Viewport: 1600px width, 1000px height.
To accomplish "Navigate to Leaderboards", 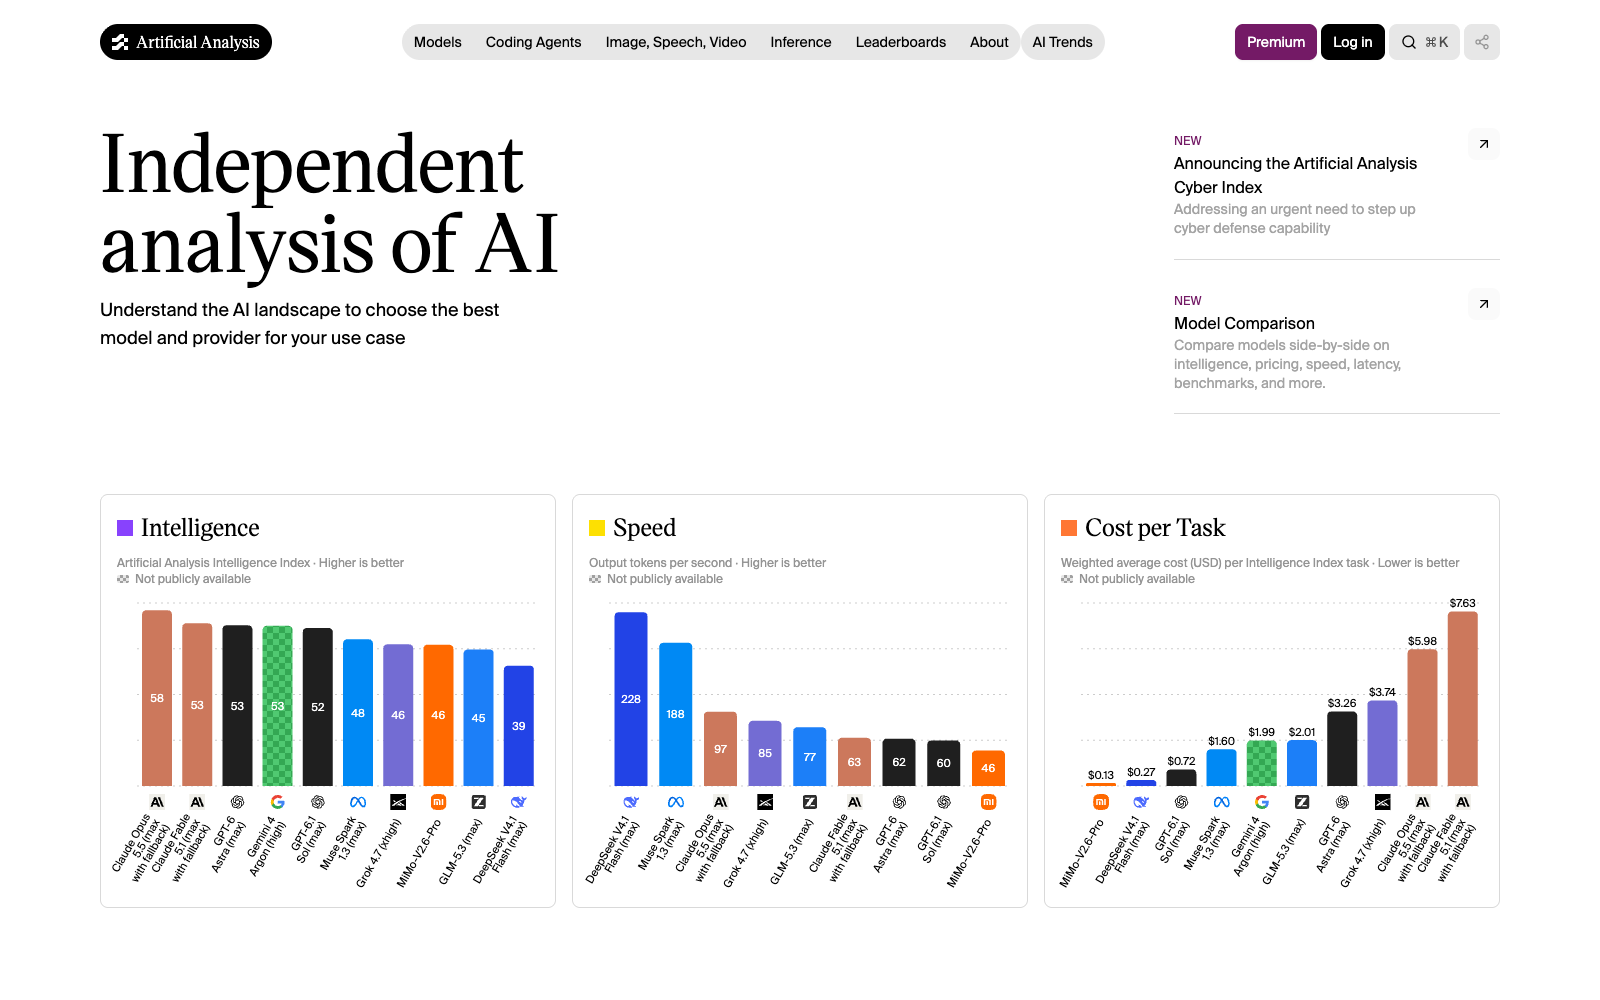I will point(901,42).
